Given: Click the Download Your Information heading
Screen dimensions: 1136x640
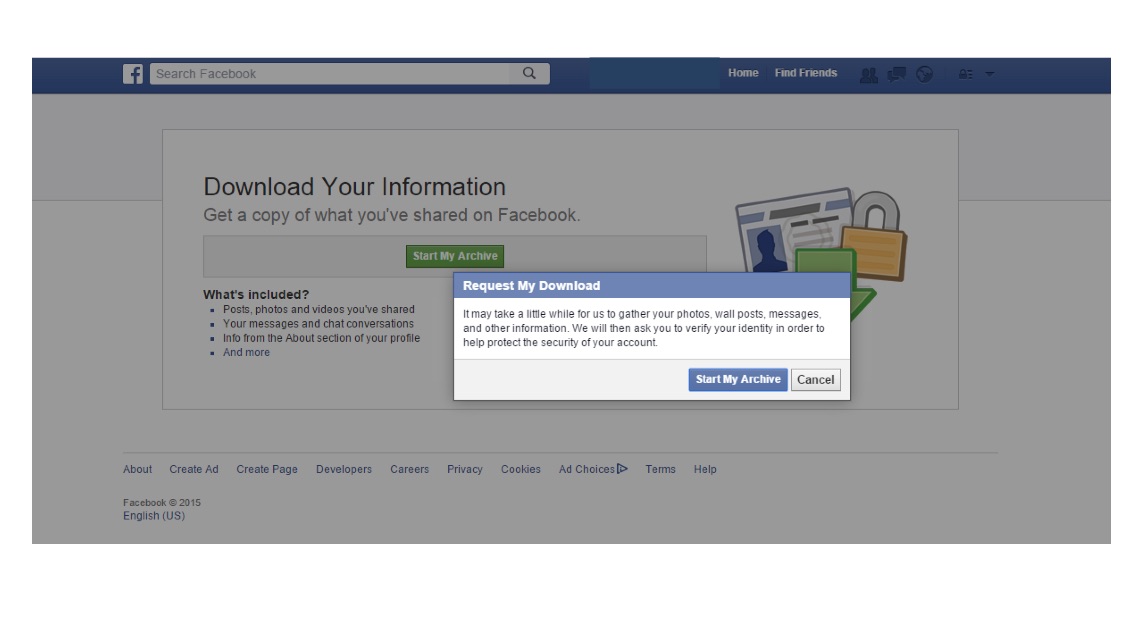Looking at the screenshot, I should (354, 187).
